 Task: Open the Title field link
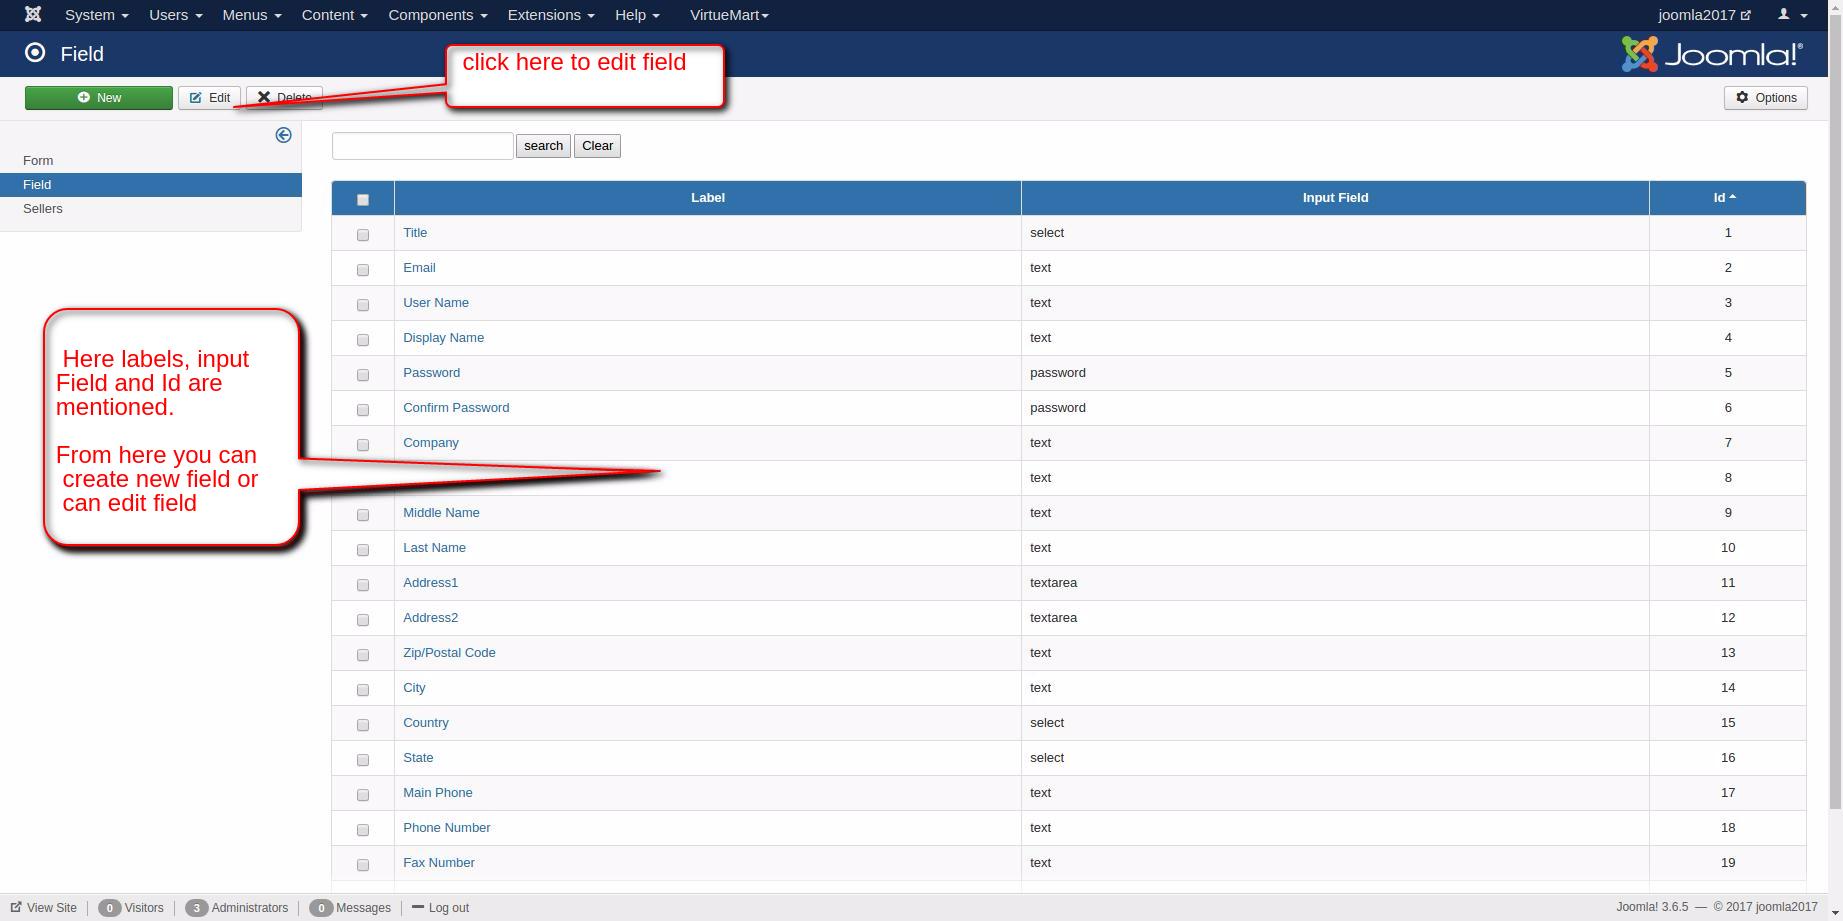pyautogui.click(x=415, y=233)
